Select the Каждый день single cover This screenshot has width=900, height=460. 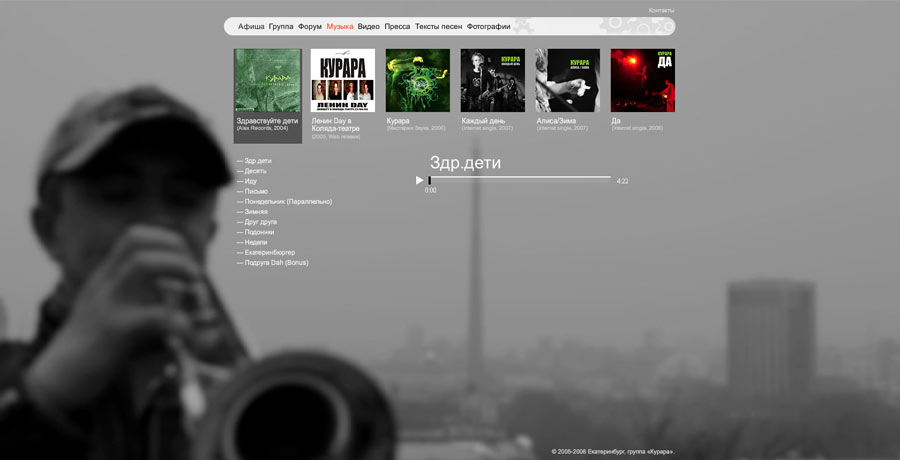[x=492, y=80]
